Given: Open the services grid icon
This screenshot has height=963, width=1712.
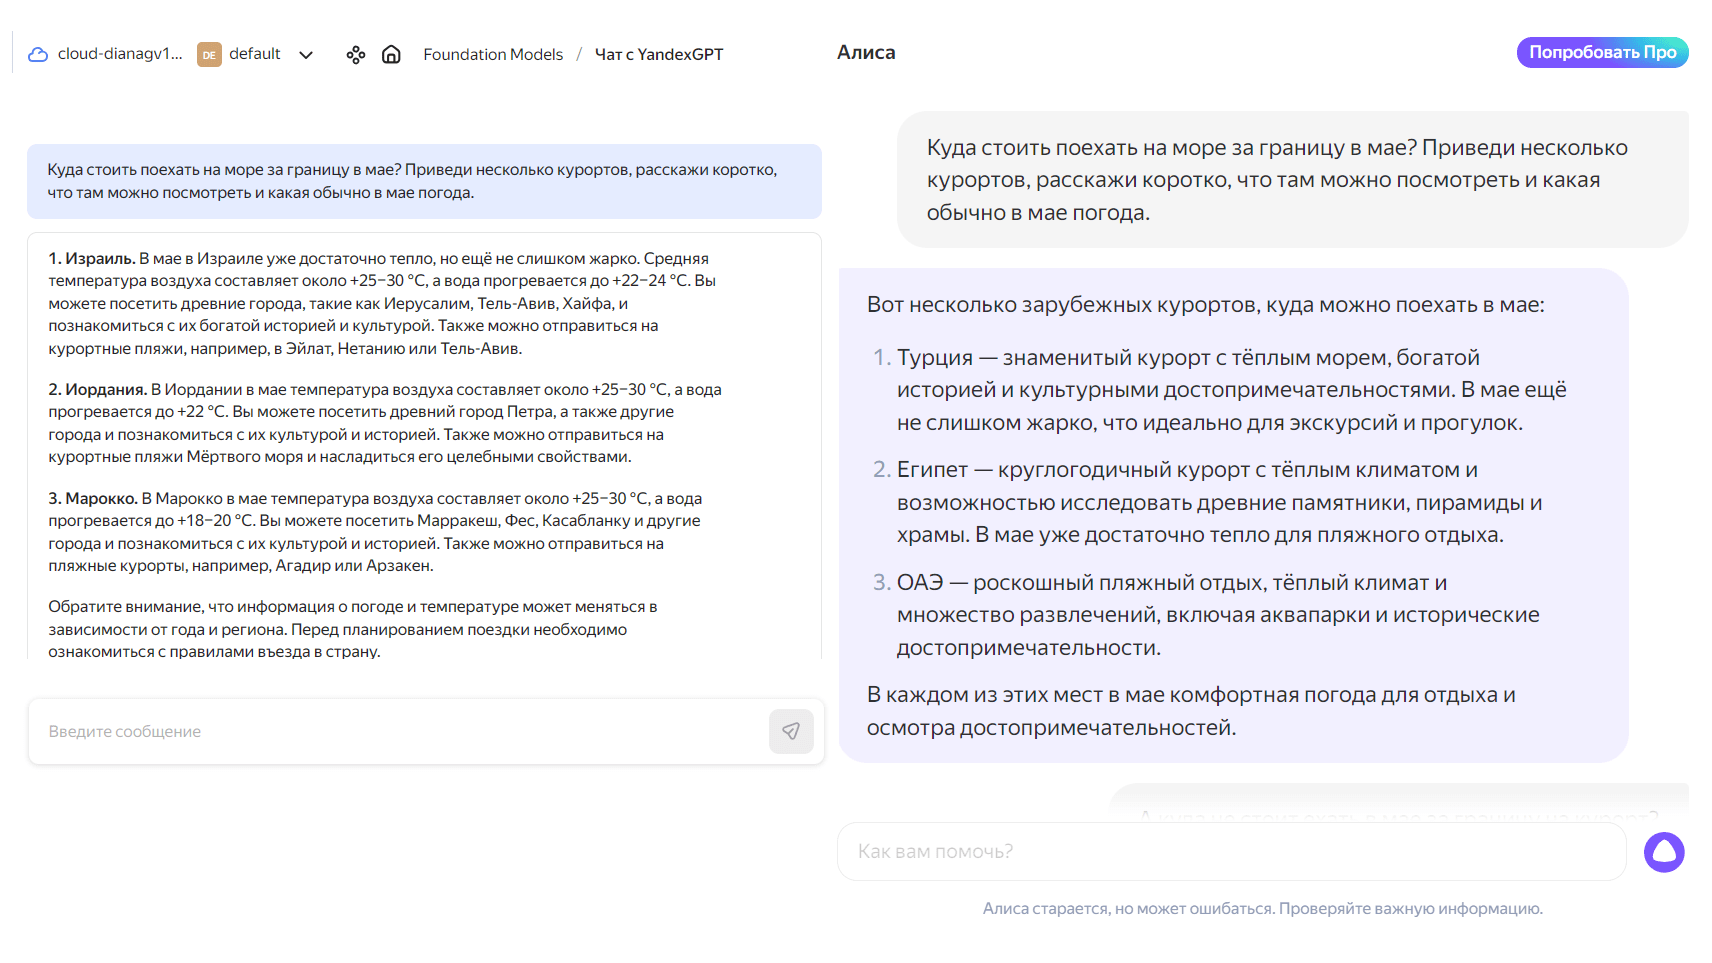Looking at the screenshot, I should (x=356, y=54).
